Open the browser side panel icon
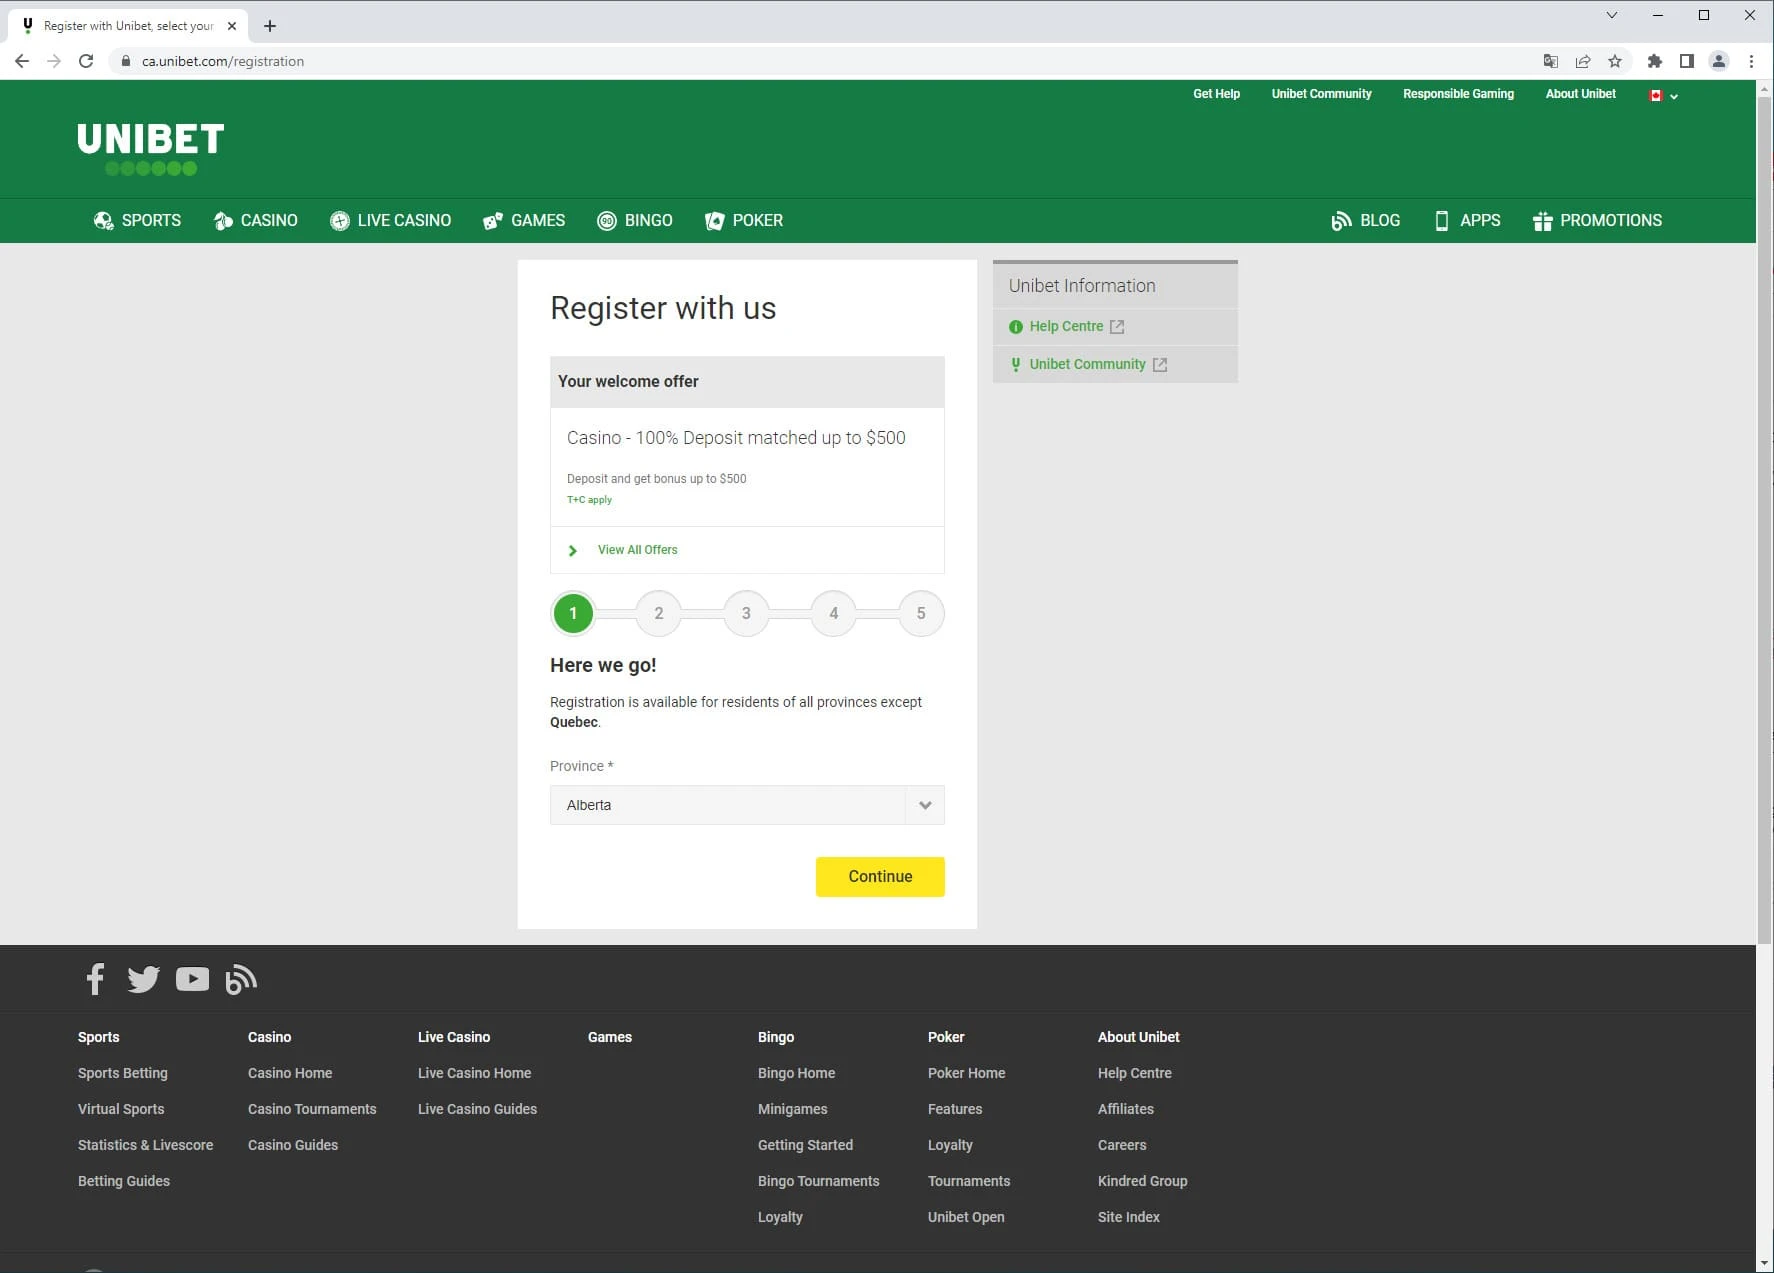Viewport: 1774px width, 1273px height. [1687, 61]
